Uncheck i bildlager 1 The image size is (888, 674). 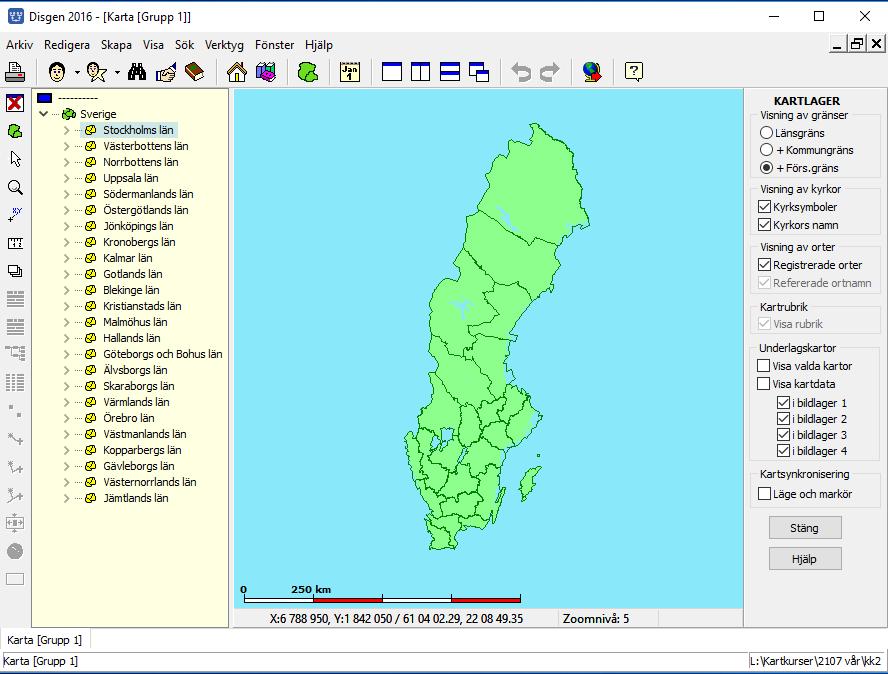click(784, 403)
